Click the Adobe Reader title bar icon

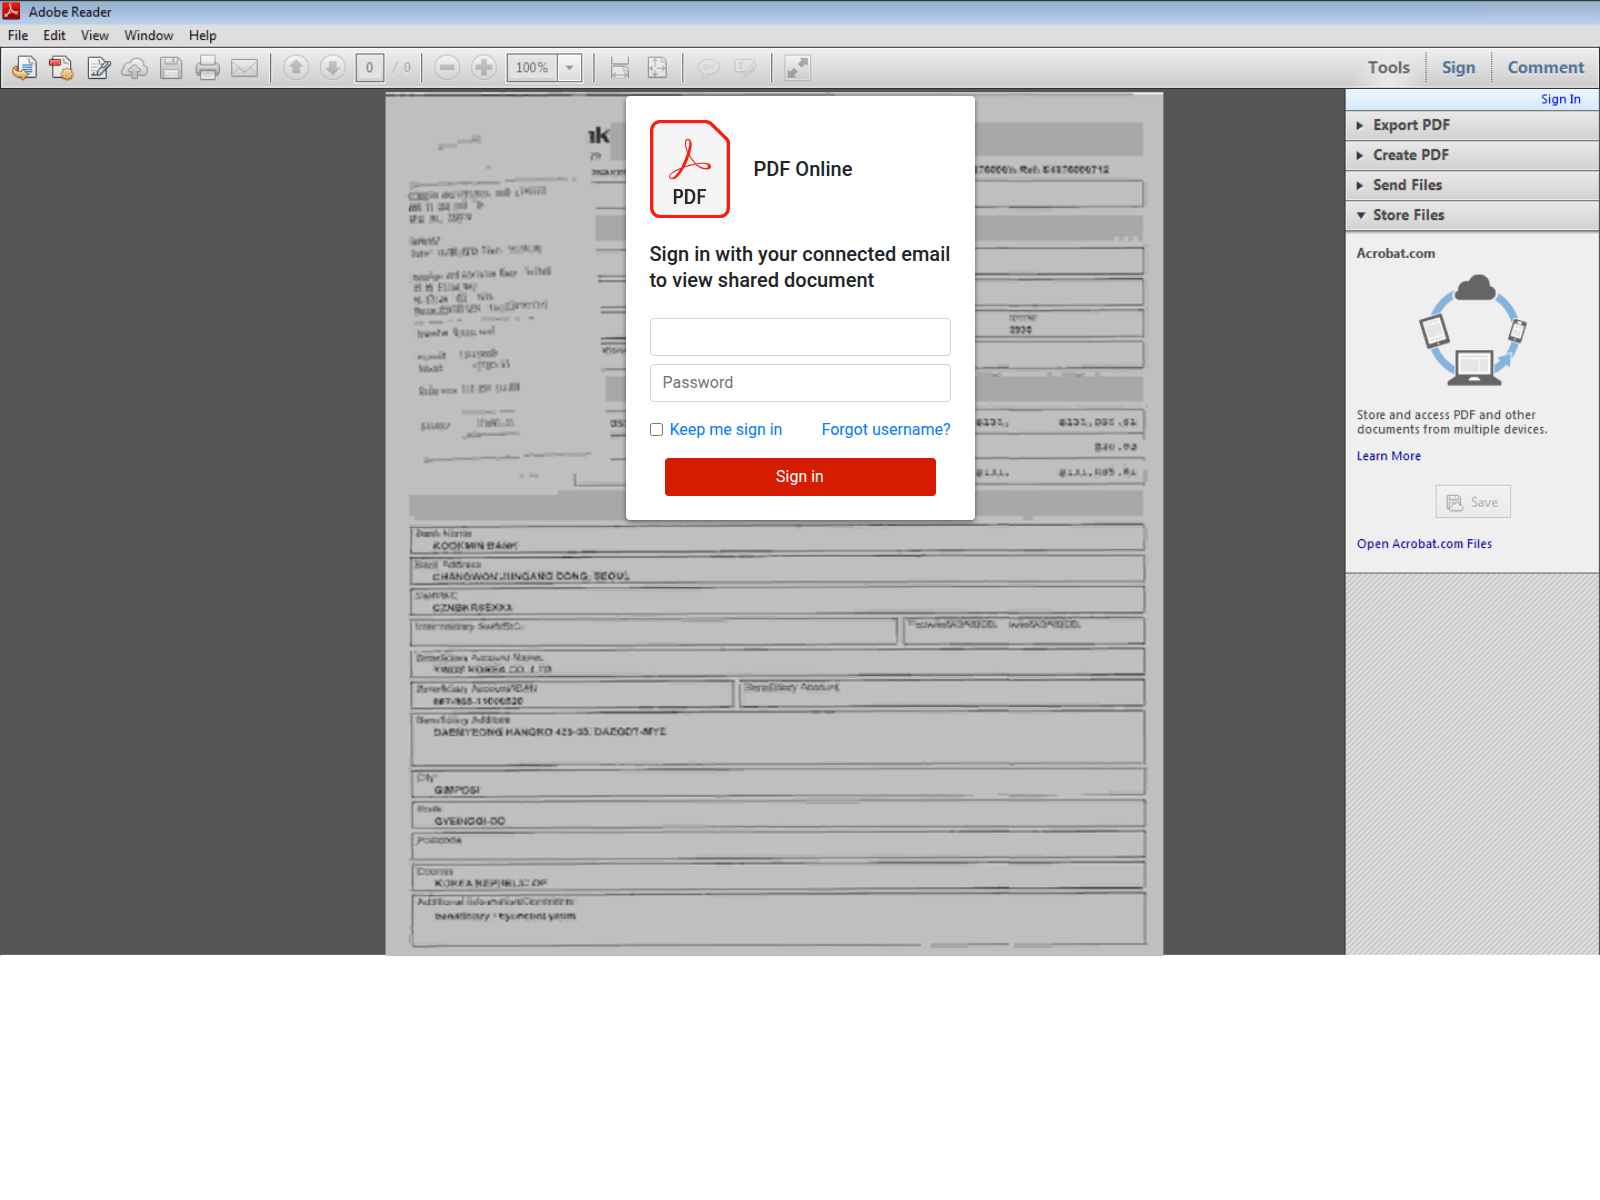[12, 11]
